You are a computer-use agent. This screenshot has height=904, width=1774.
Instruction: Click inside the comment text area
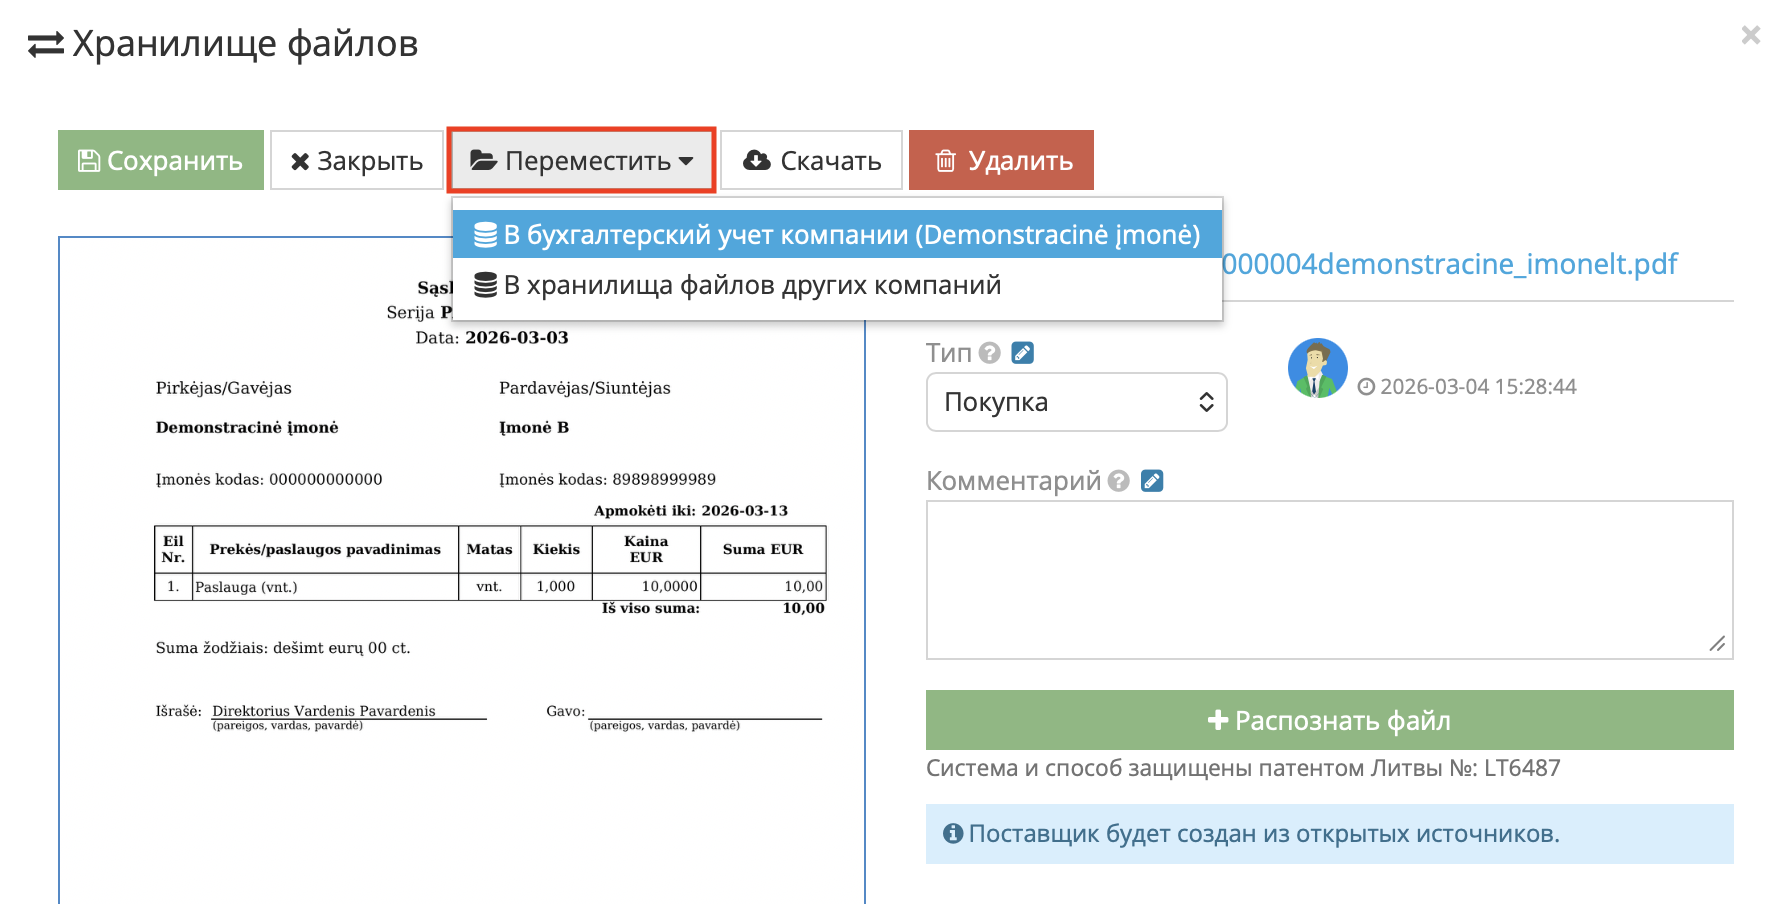(x=1328, y=578)
